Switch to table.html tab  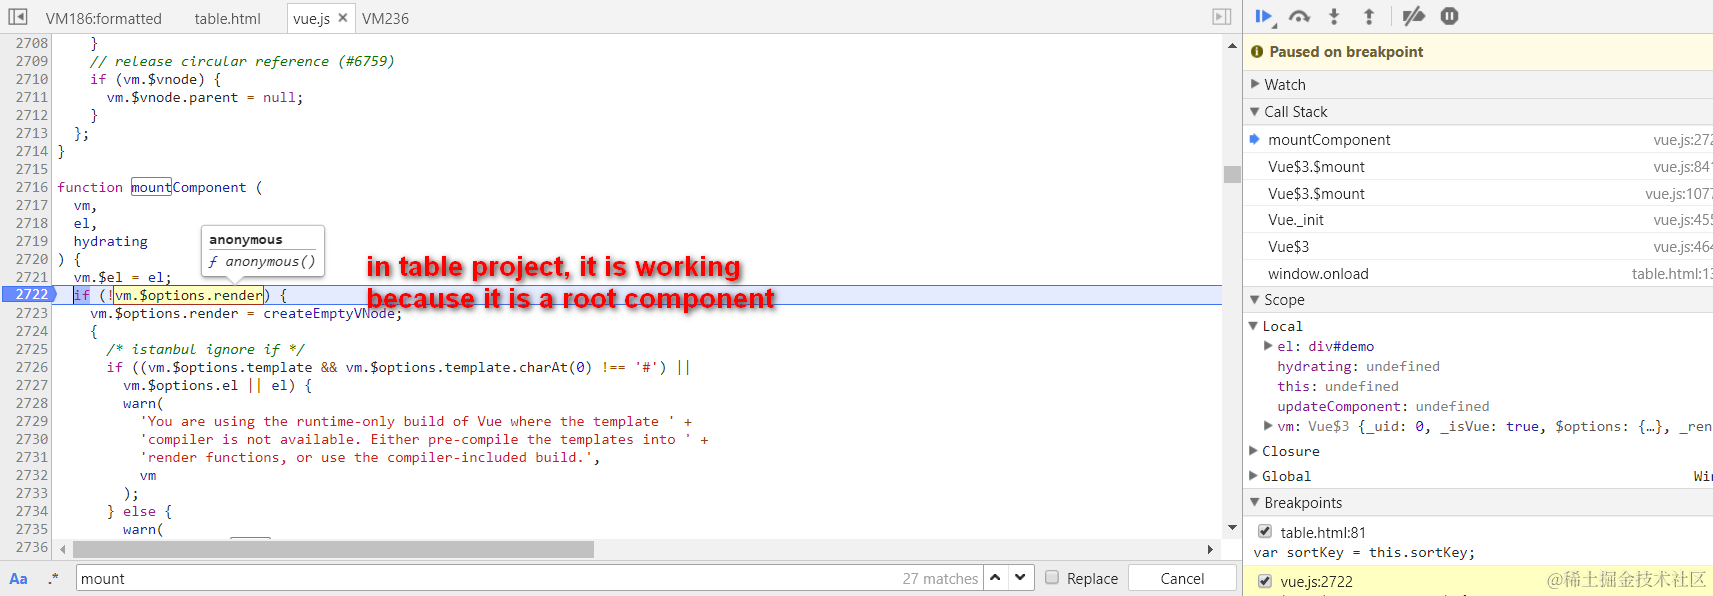227,18
